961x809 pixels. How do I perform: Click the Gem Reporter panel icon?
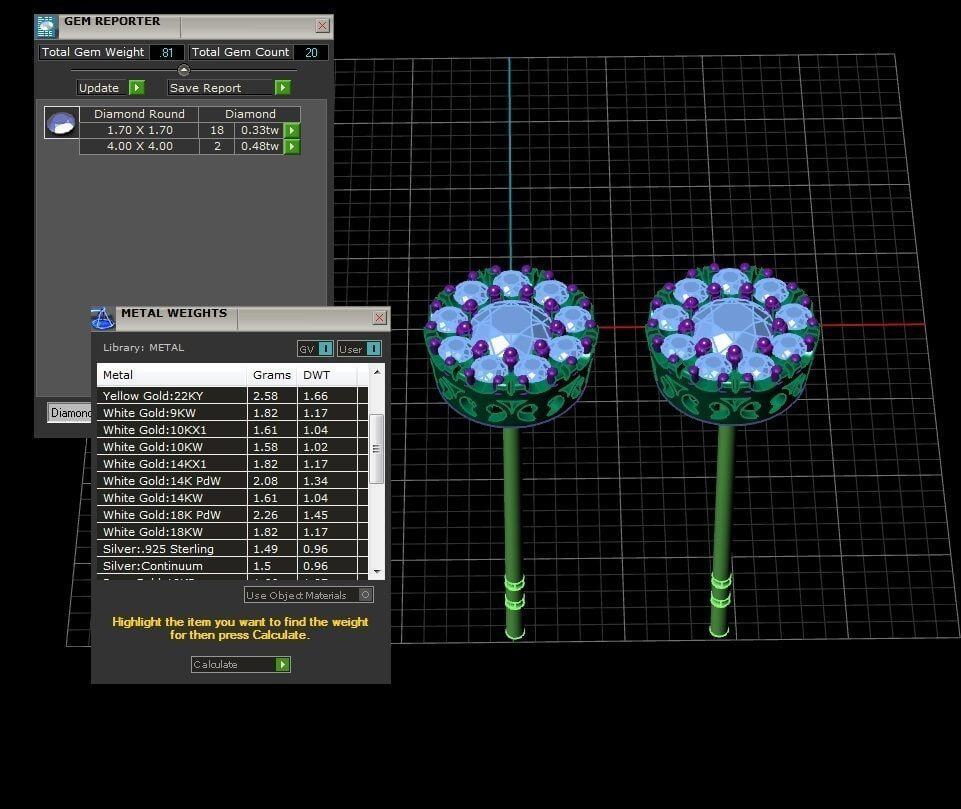[46, 26]
